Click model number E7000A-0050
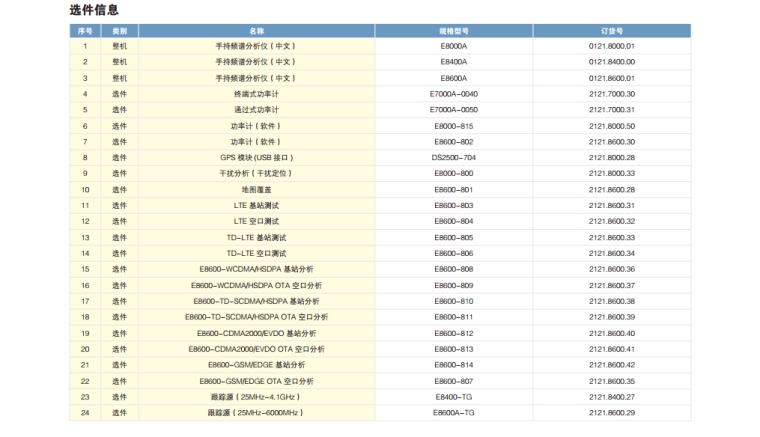760x437 pixels. tap(453, 110)
